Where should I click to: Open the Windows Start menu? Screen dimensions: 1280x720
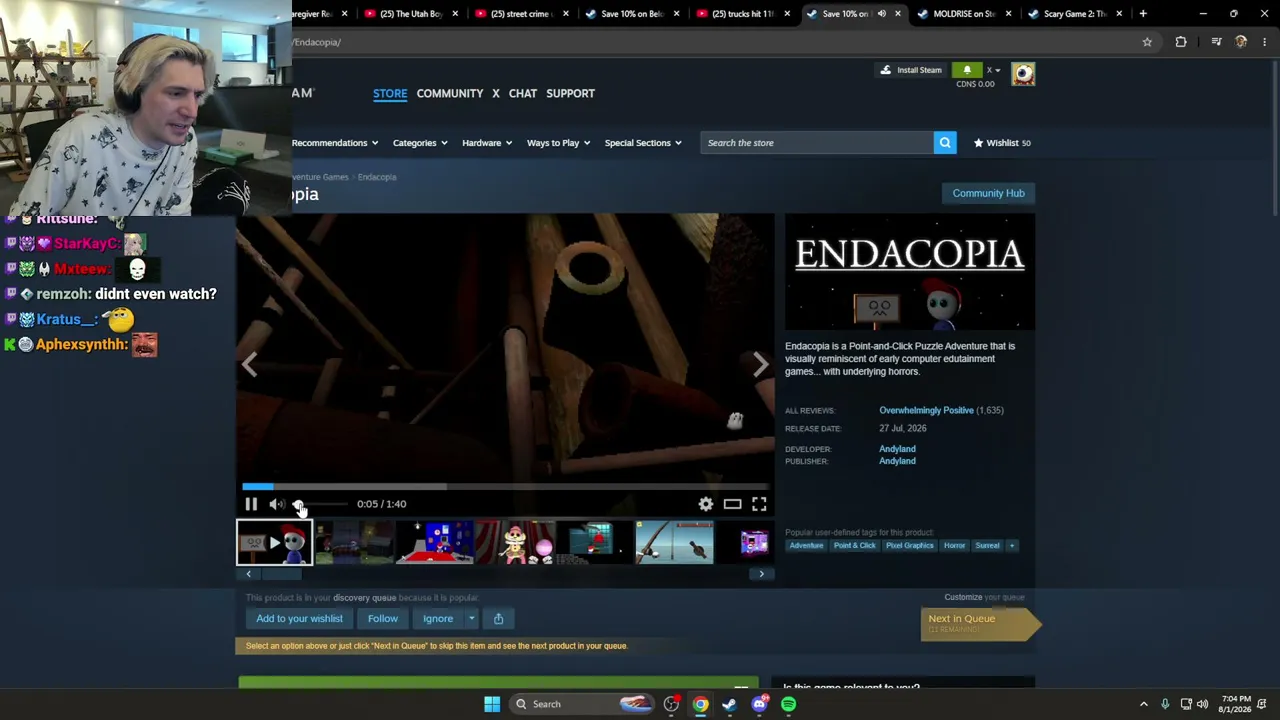coord(492,704)
